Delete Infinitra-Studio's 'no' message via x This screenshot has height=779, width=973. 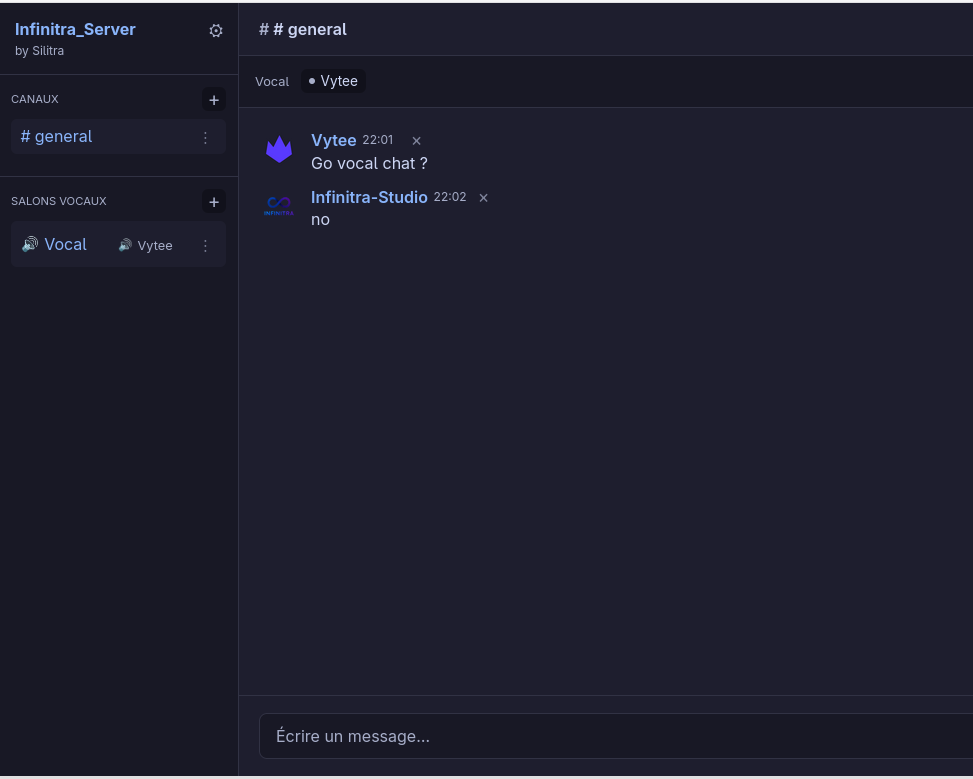pos(483,198)
